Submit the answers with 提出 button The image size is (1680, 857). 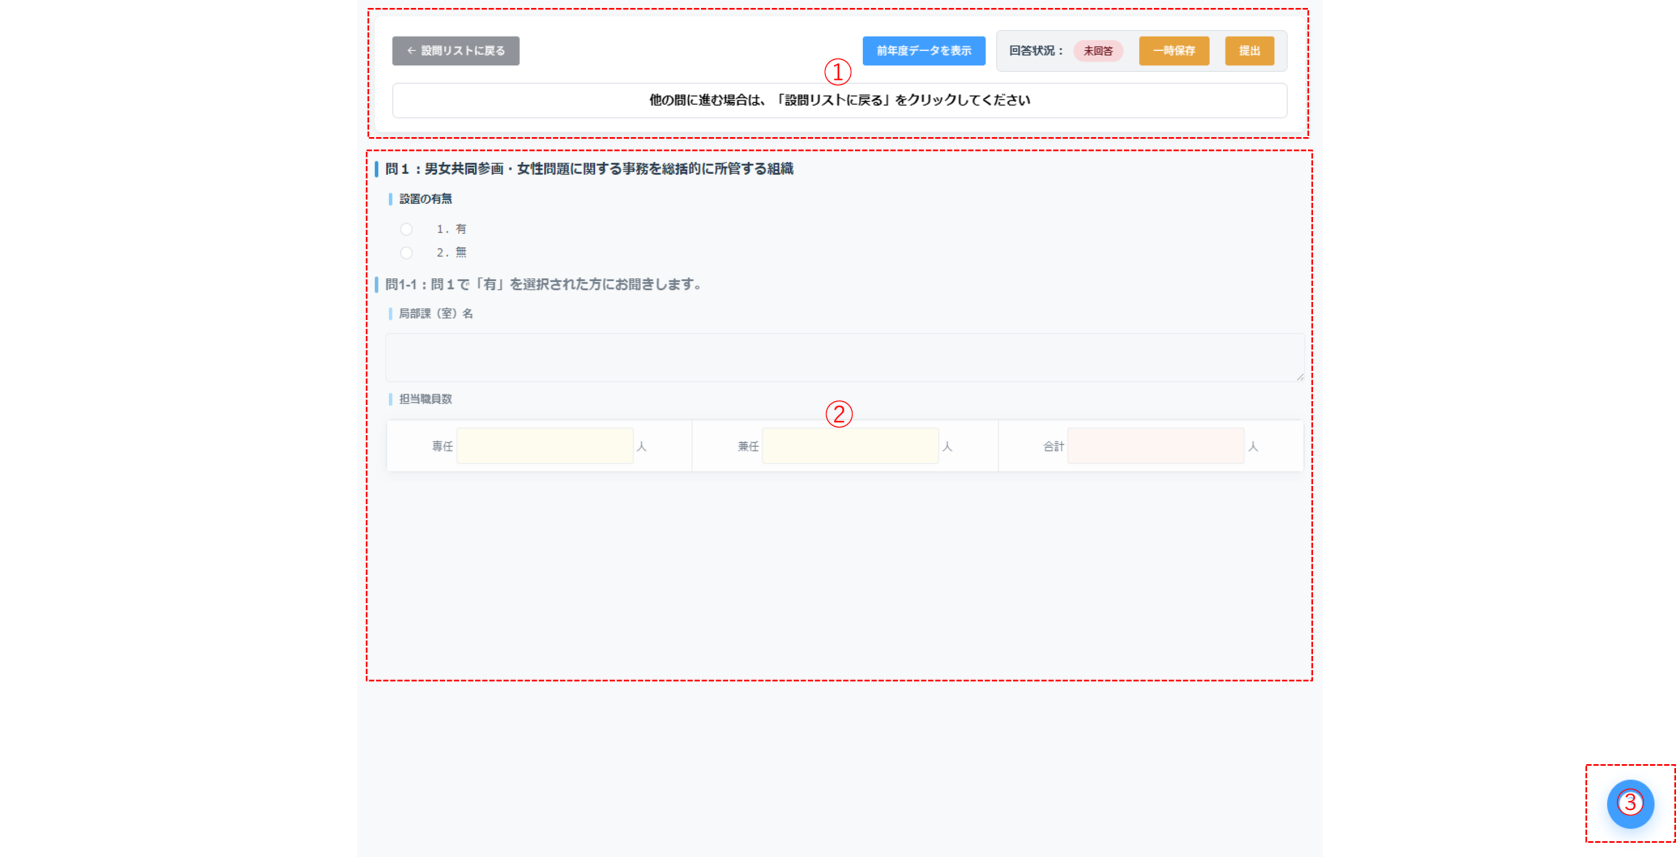click(1250, 51)
